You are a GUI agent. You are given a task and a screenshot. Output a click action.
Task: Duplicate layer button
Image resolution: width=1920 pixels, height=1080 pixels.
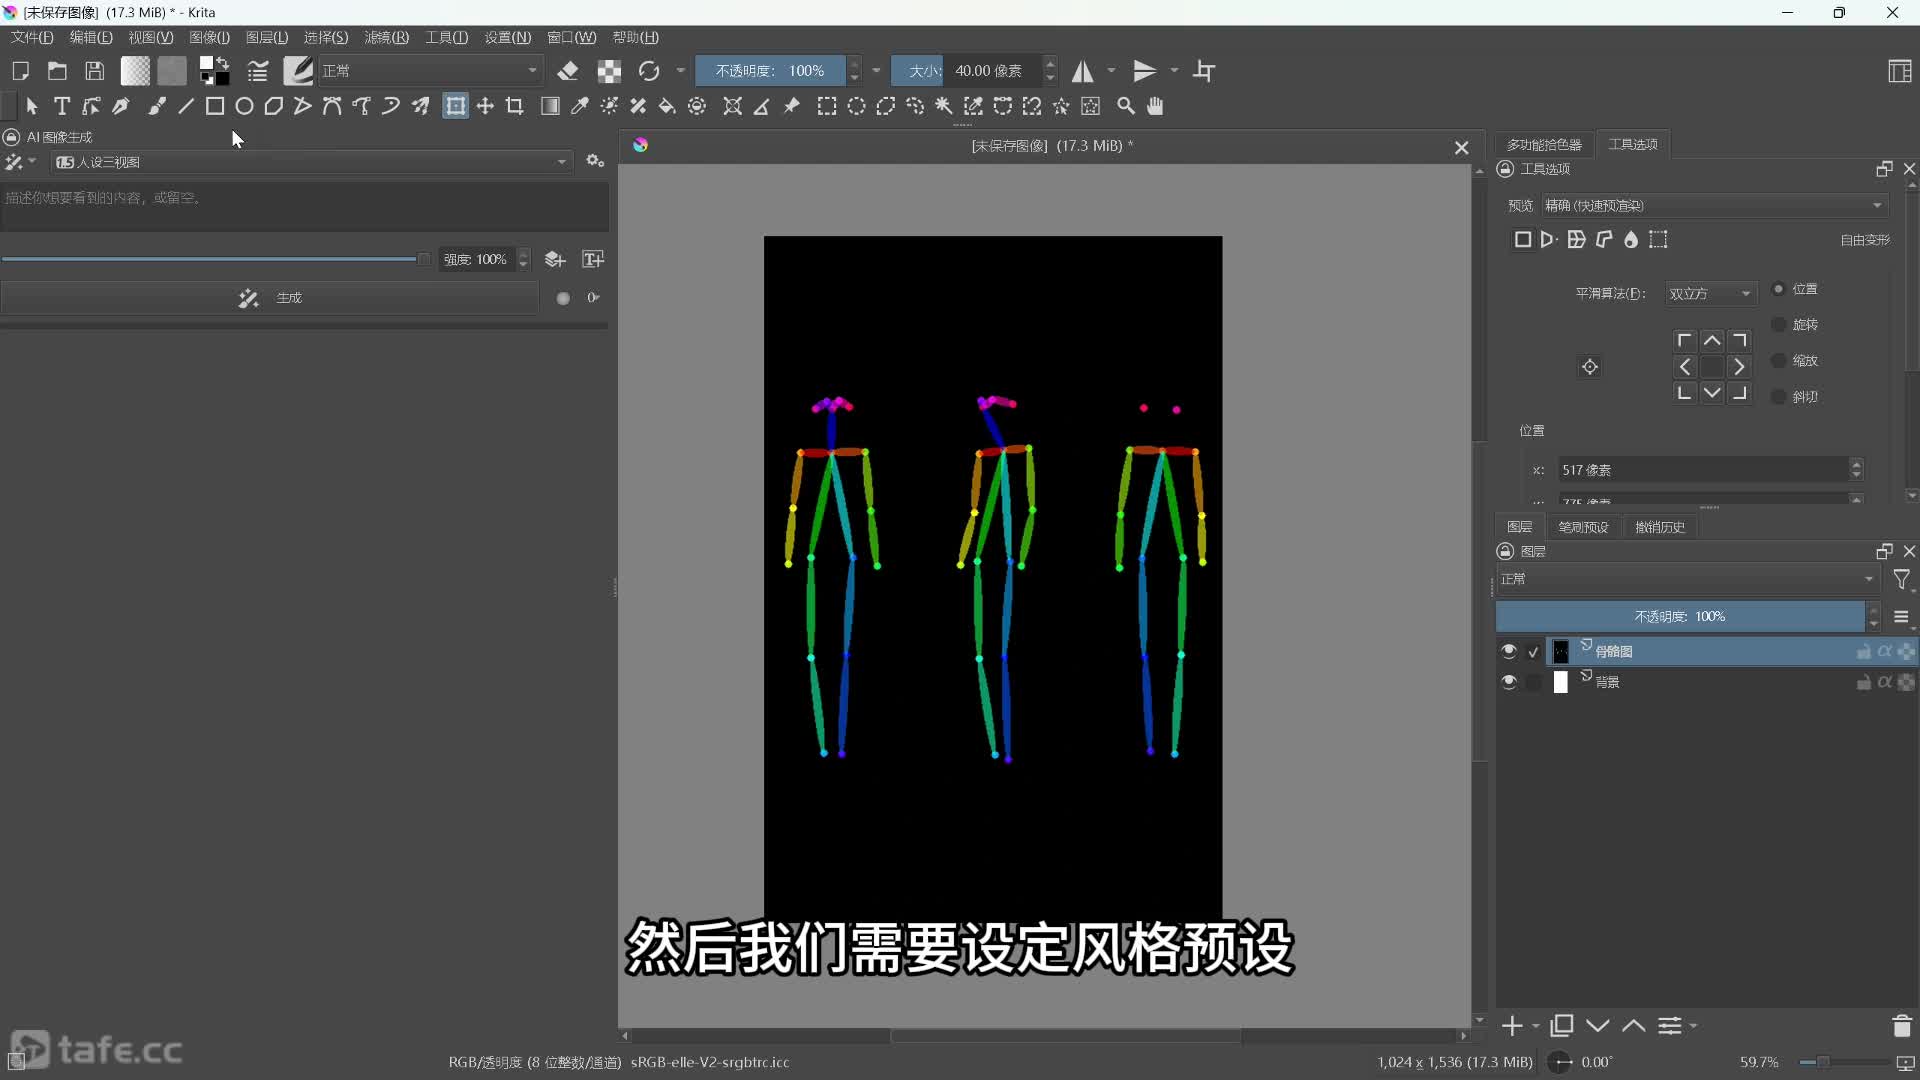[1562, 1026]
